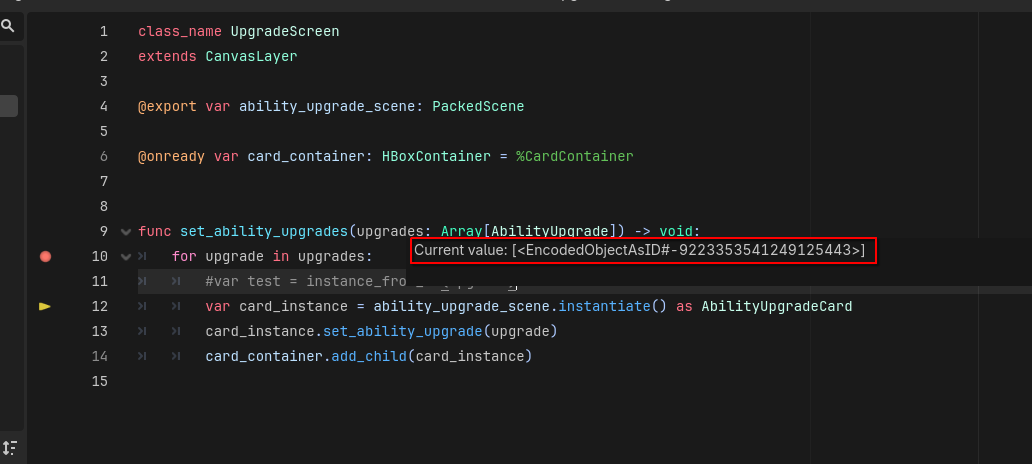This screenshot has height=464, width=1032.
Task: Click the search magnifier icon in the script panel
Action: (7, 26)
